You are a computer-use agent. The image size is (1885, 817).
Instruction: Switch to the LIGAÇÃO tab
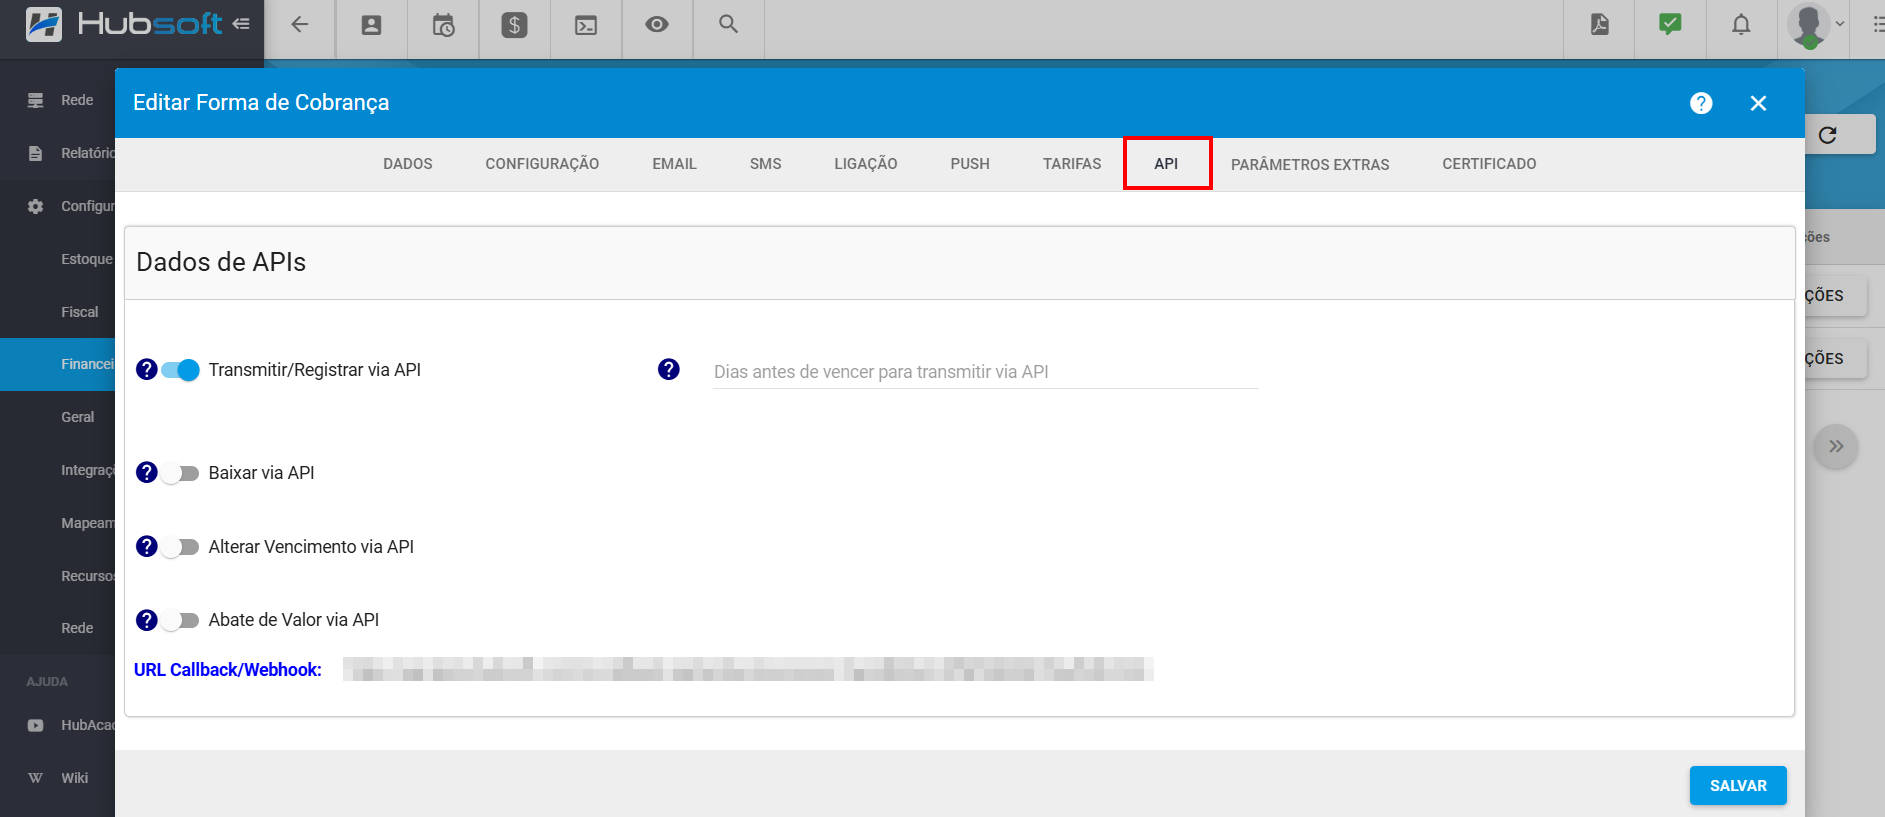[x=866, y=164]
